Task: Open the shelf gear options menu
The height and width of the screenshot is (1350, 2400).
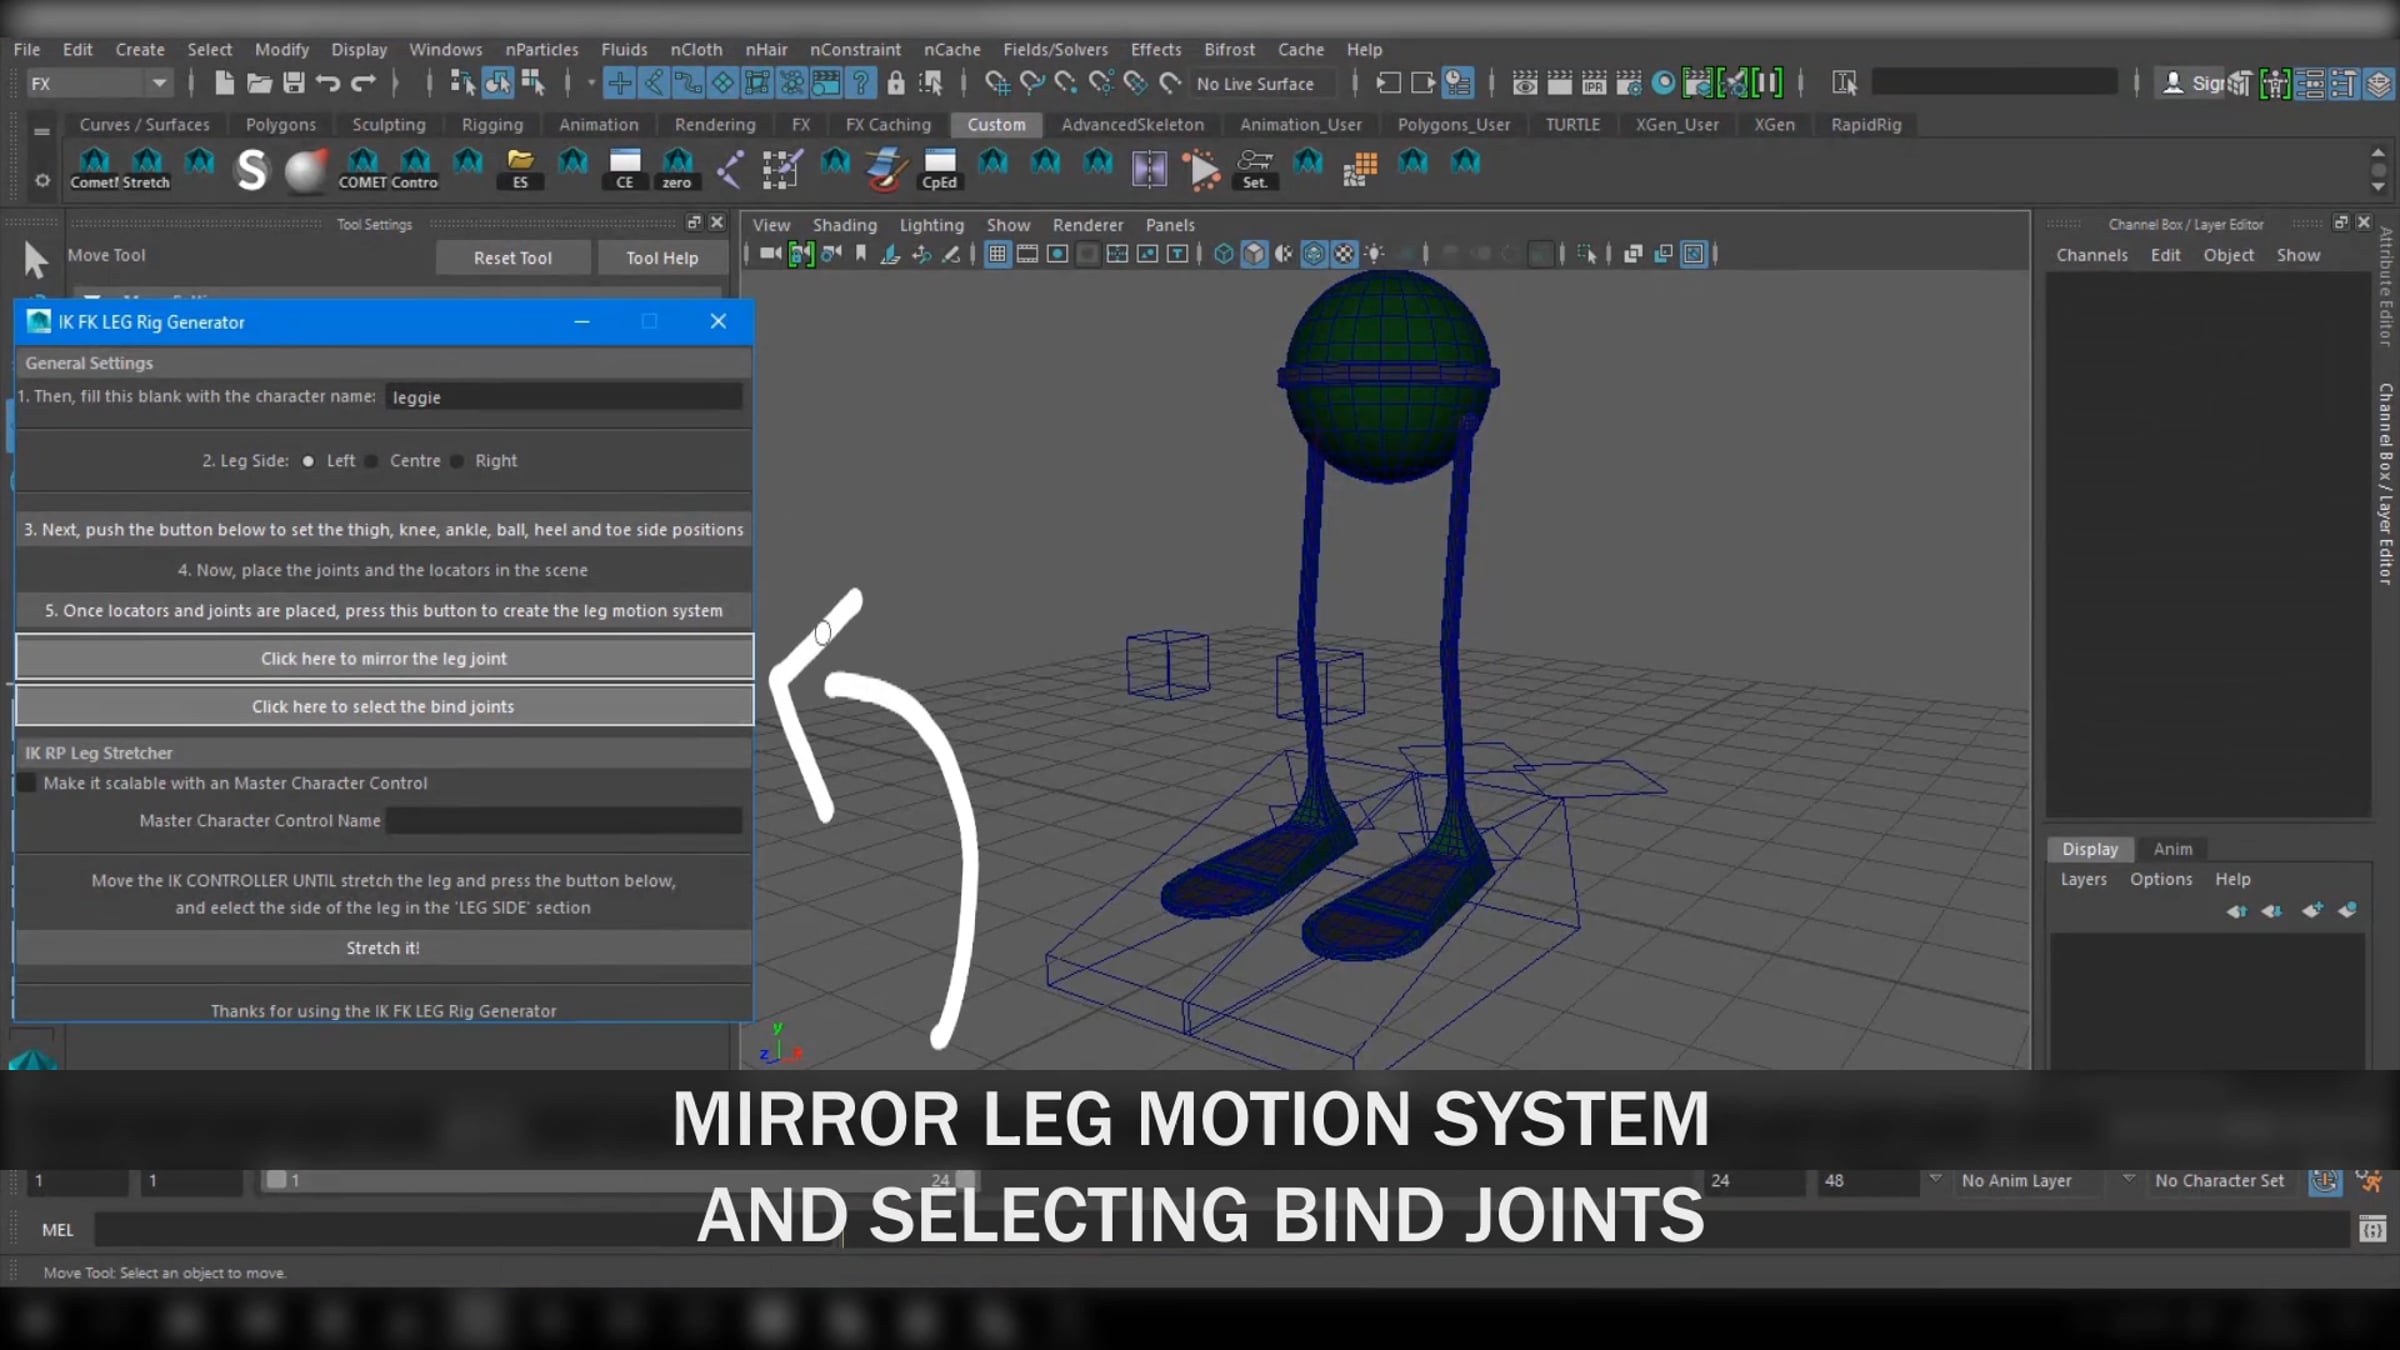Action: coord(42,181)
